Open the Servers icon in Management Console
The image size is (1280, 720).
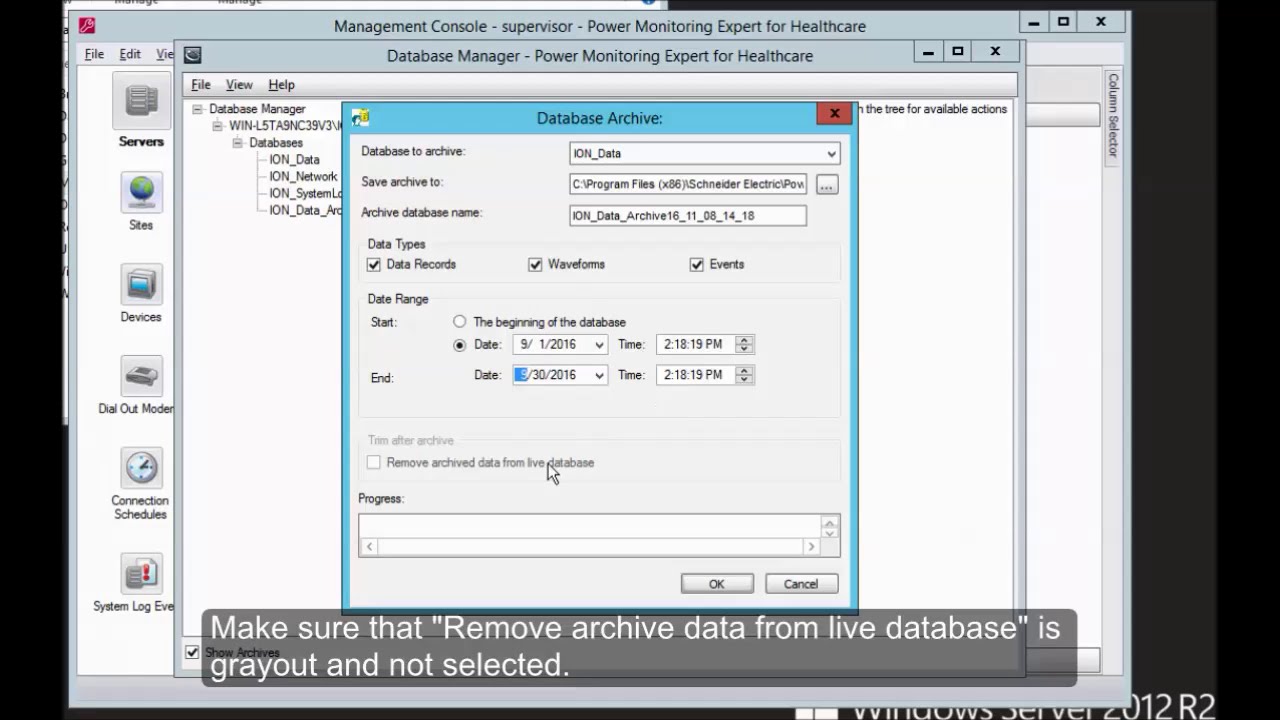point(141,102)
